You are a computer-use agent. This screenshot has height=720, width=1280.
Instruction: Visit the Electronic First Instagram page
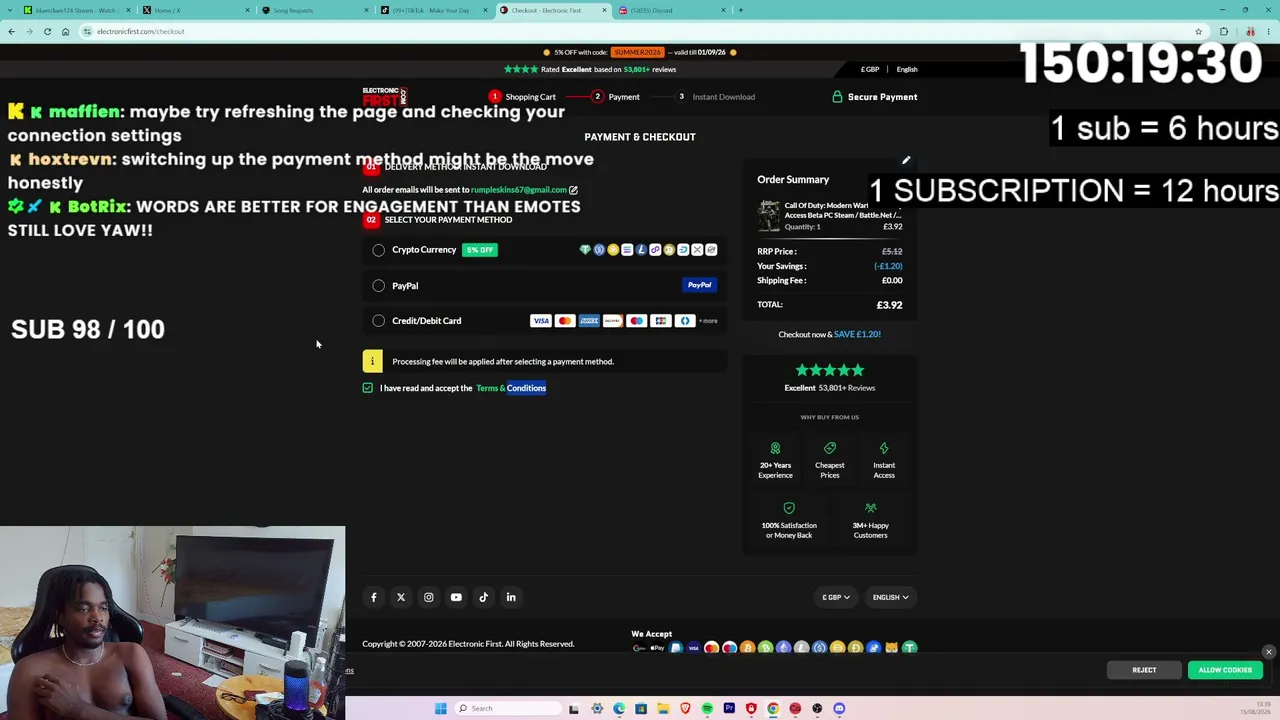(x=429, y=597)
